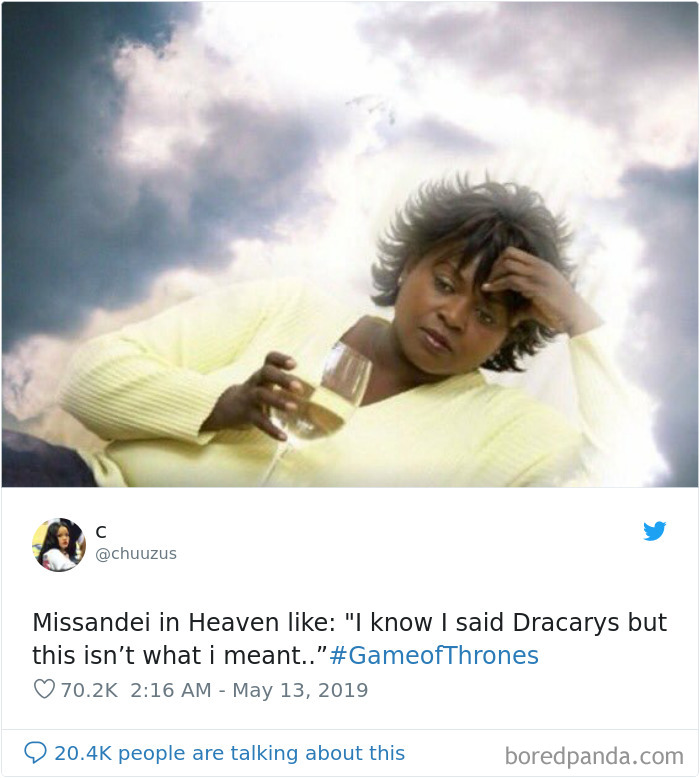Open the tweet timestamp May 13, 2019
700x778 pixels.
point(249,690)
